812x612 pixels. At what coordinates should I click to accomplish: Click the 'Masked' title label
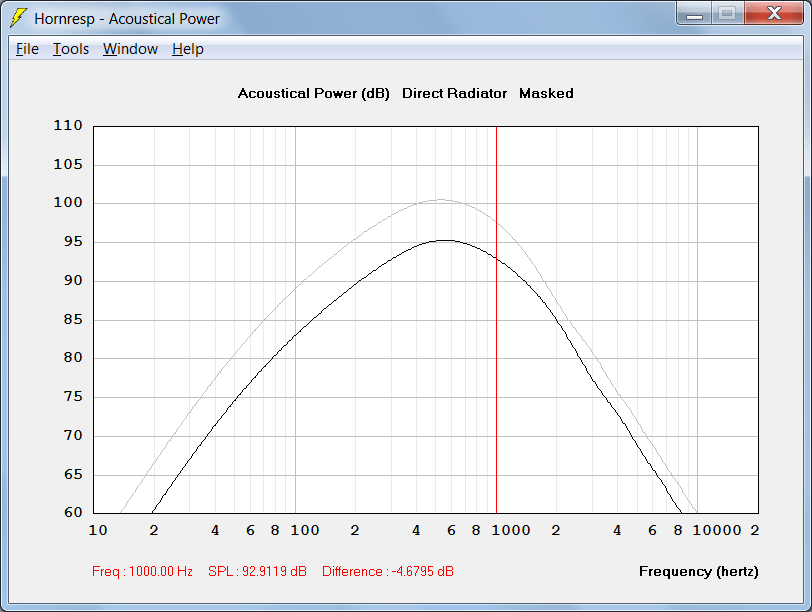[546, 93]
